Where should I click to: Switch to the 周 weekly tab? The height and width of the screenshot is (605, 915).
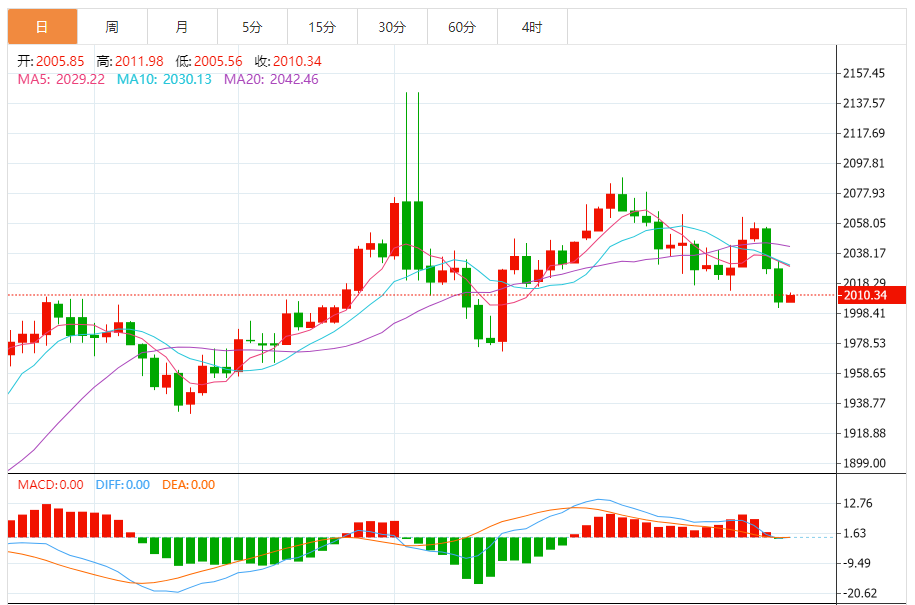coord(112,27)
